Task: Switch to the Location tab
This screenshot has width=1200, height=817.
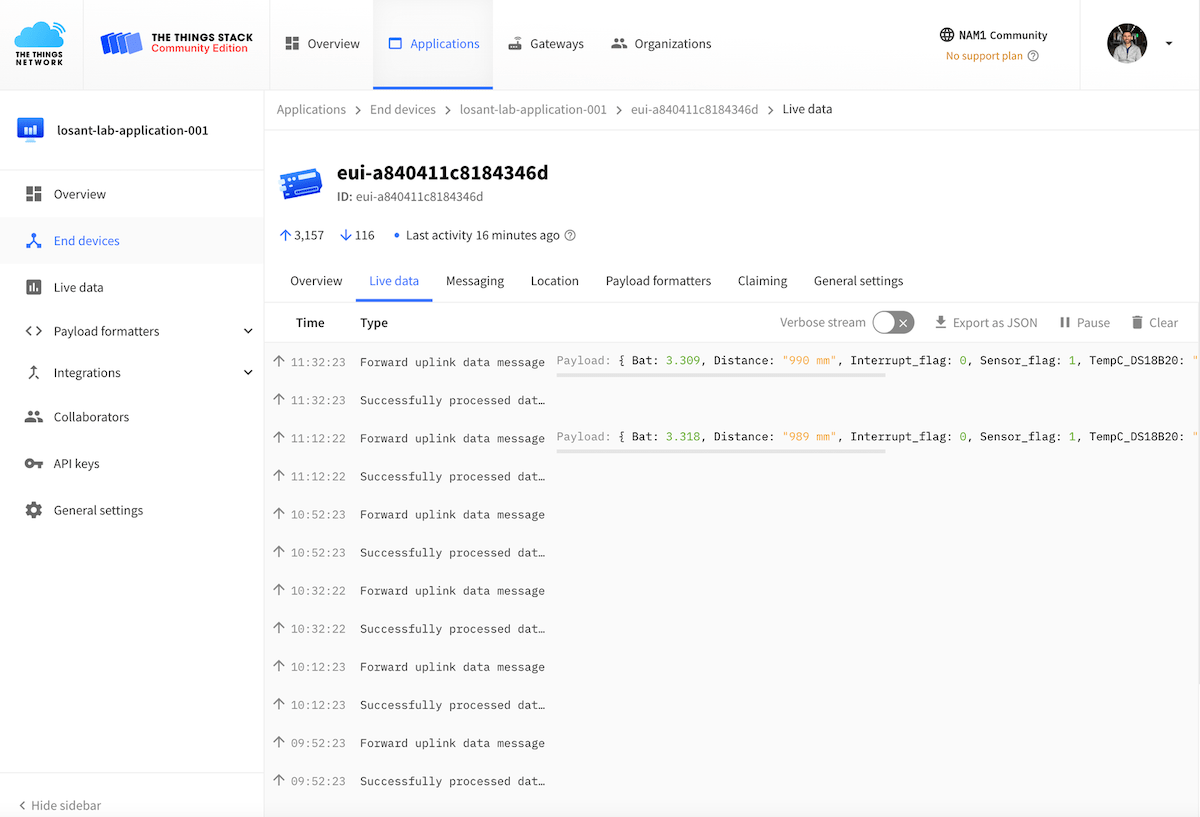Action: (x=555, y=281)
